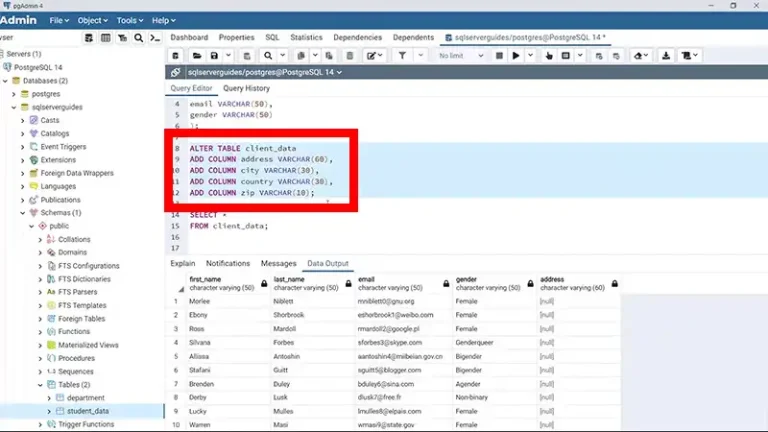Click the Open File folder icon
768x432 pixels.
pos(197,56)
